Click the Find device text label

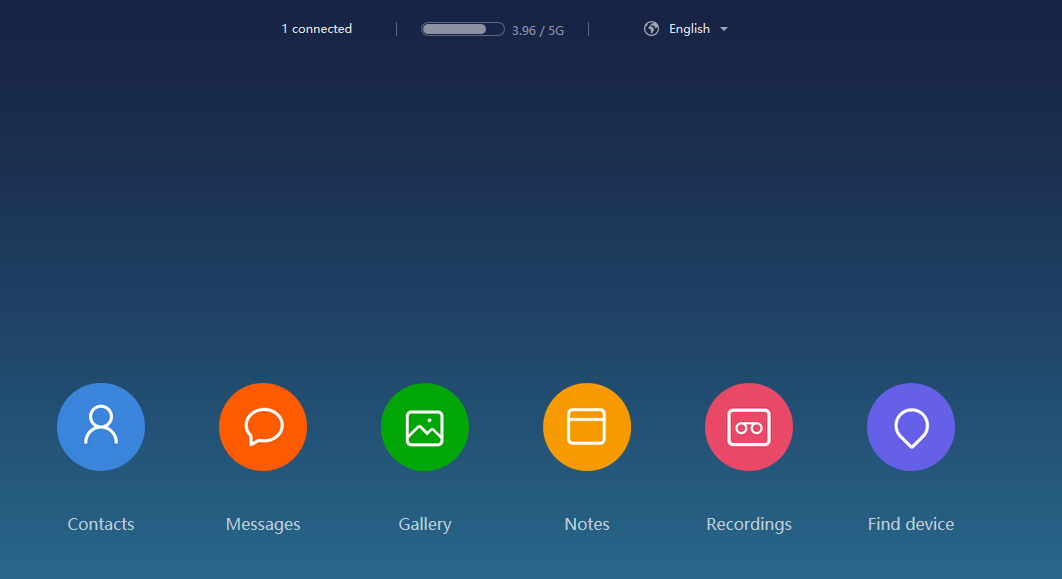tap(911, 524)
